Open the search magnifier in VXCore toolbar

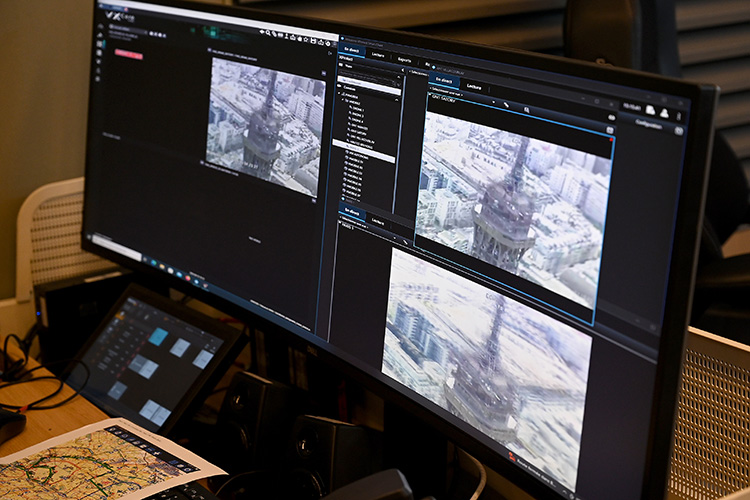(268, 33)
